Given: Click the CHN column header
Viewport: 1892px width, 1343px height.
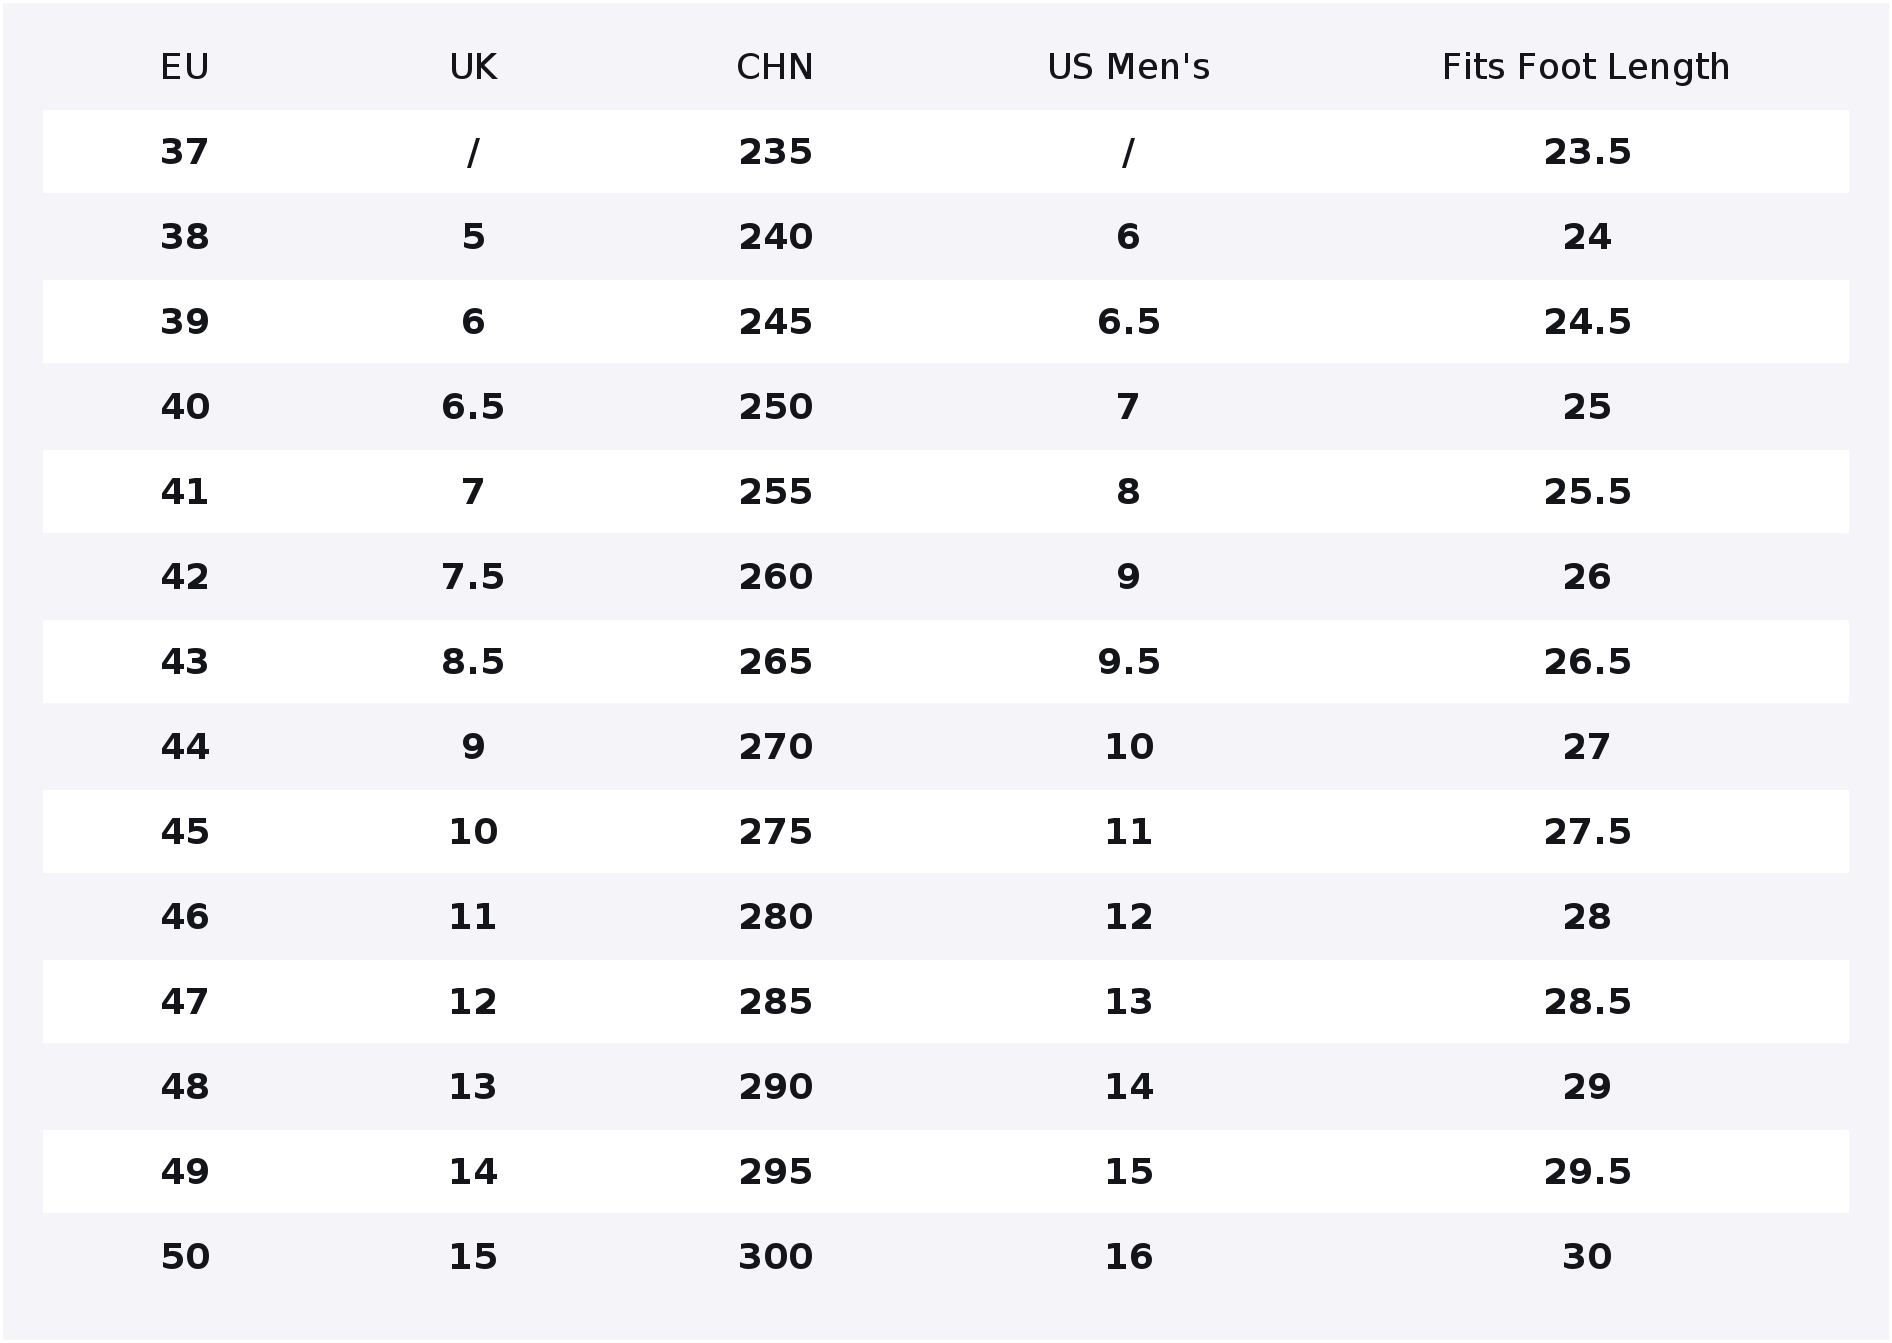Looking at the screenshot, I should pos(775,68).
